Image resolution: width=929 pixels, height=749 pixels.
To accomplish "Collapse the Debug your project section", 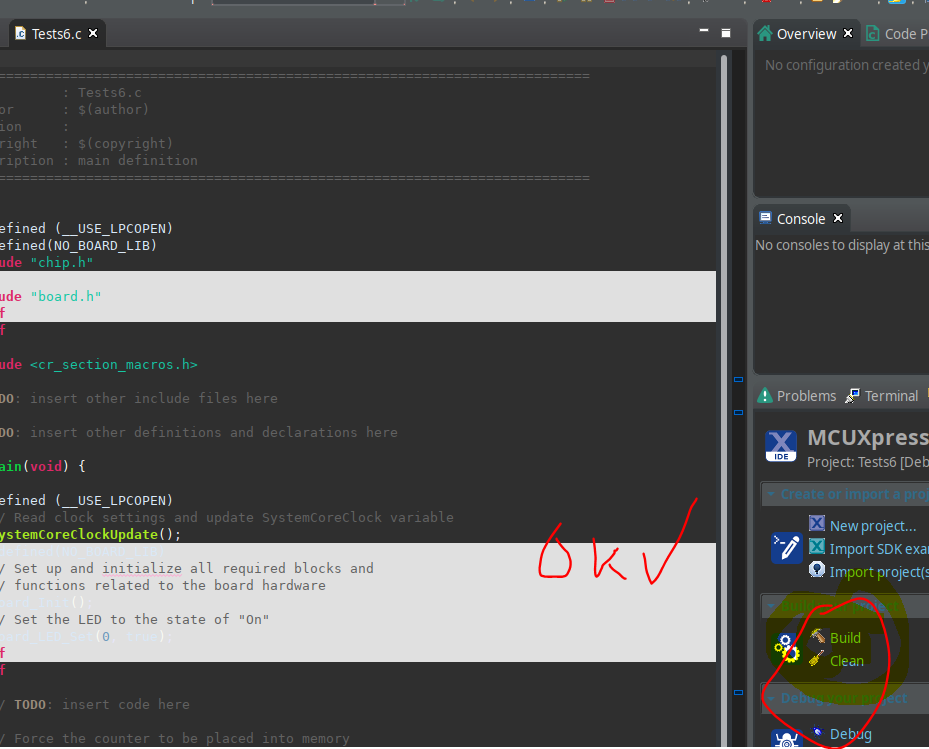I will (x=771, y=697).
